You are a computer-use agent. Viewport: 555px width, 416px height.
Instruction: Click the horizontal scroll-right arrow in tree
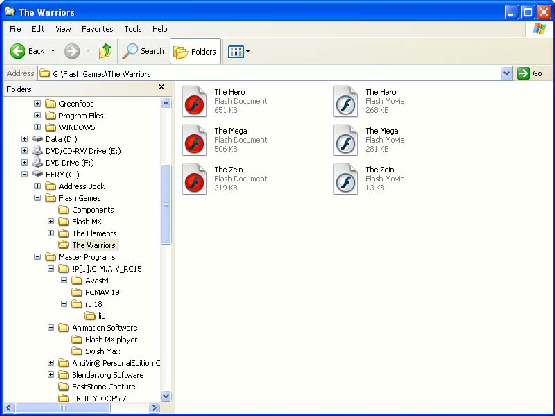tap(154, 408)
